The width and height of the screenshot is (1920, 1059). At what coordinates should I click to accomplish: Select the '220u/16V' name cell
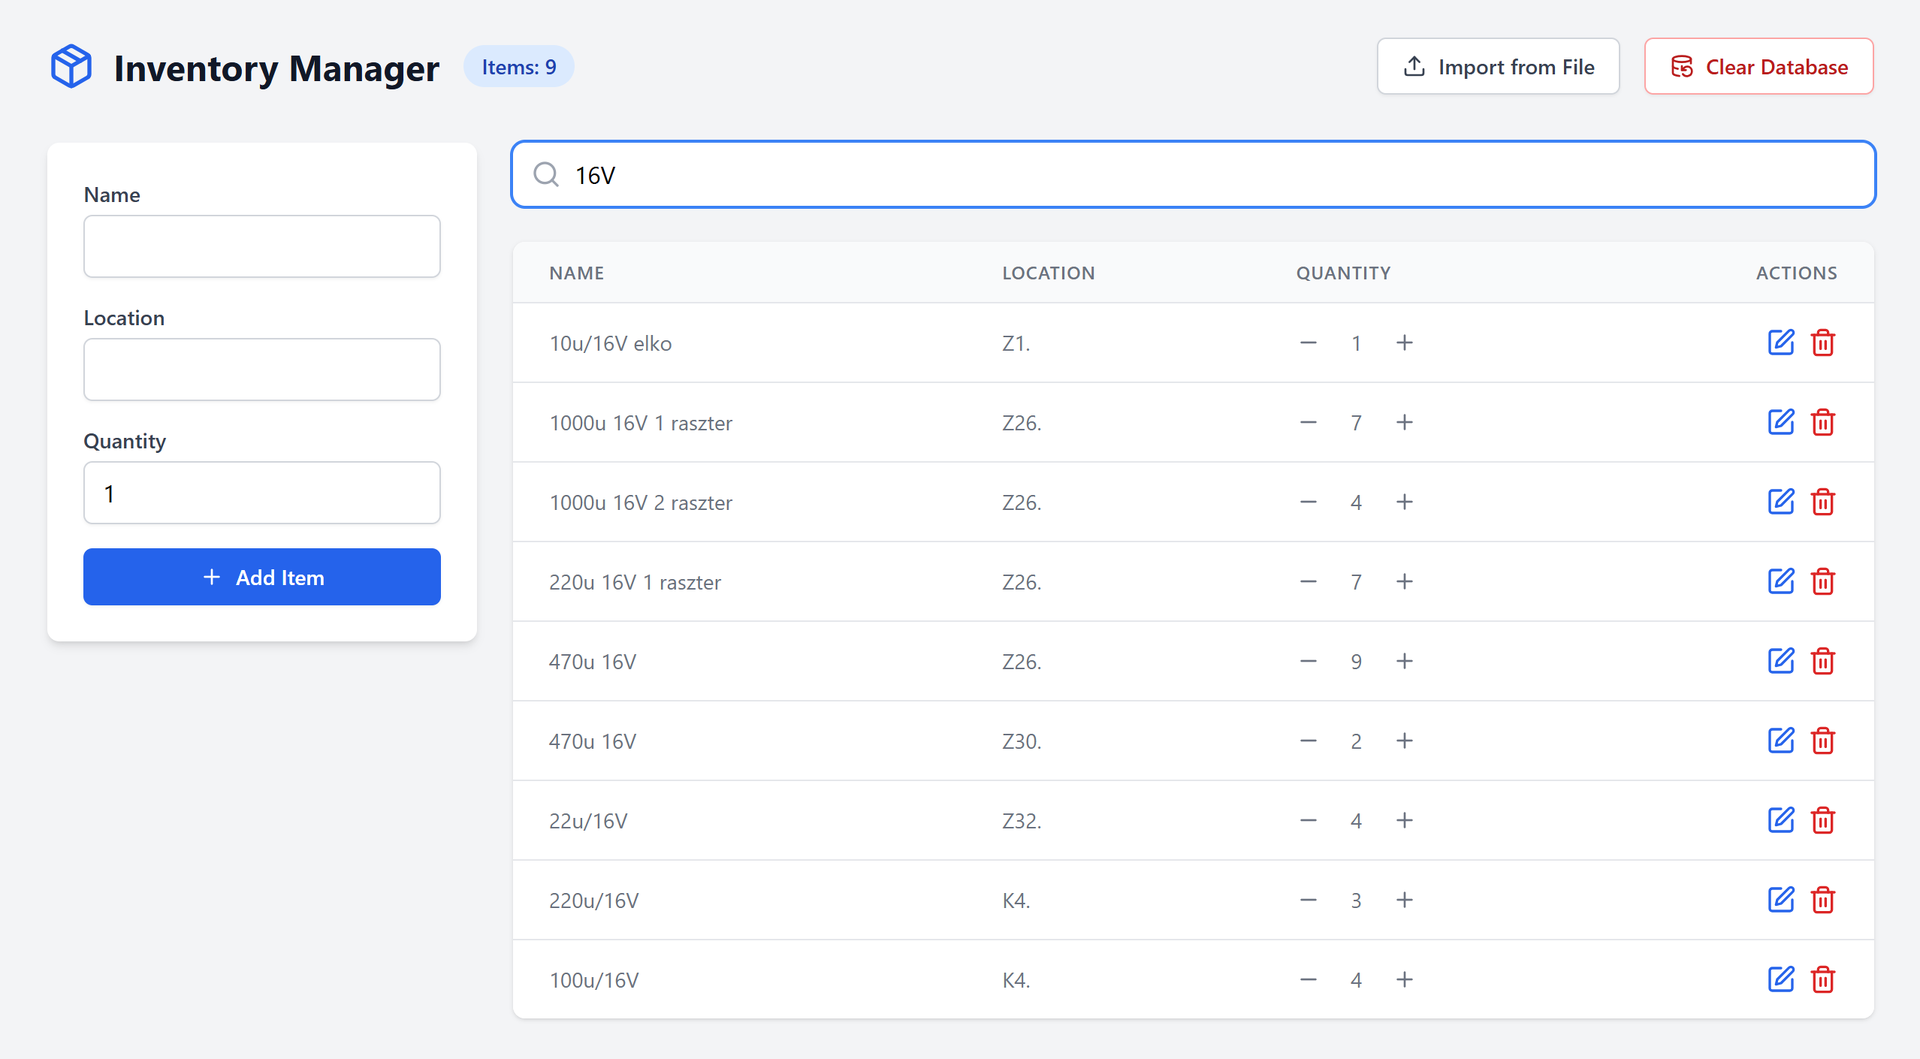click(594, 900)
